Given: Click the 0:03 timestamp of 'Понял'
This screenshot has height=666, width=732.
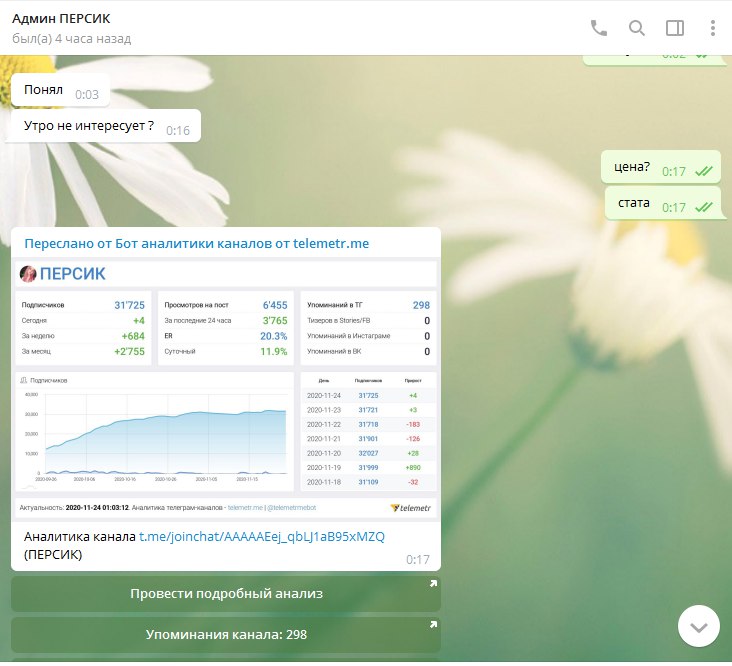Looking at the screenshot, I should pyautogui.click(x=87, y=95).
